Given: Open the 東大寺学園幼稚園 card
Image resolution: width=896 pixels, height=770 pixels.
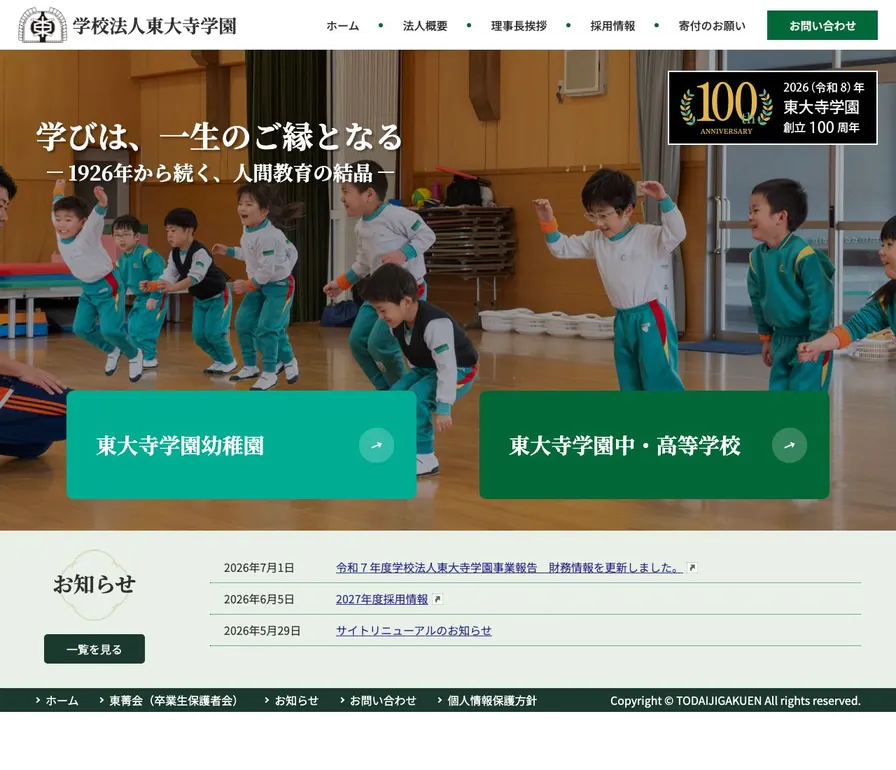Looking at the screenshot, I should point(241,445).
